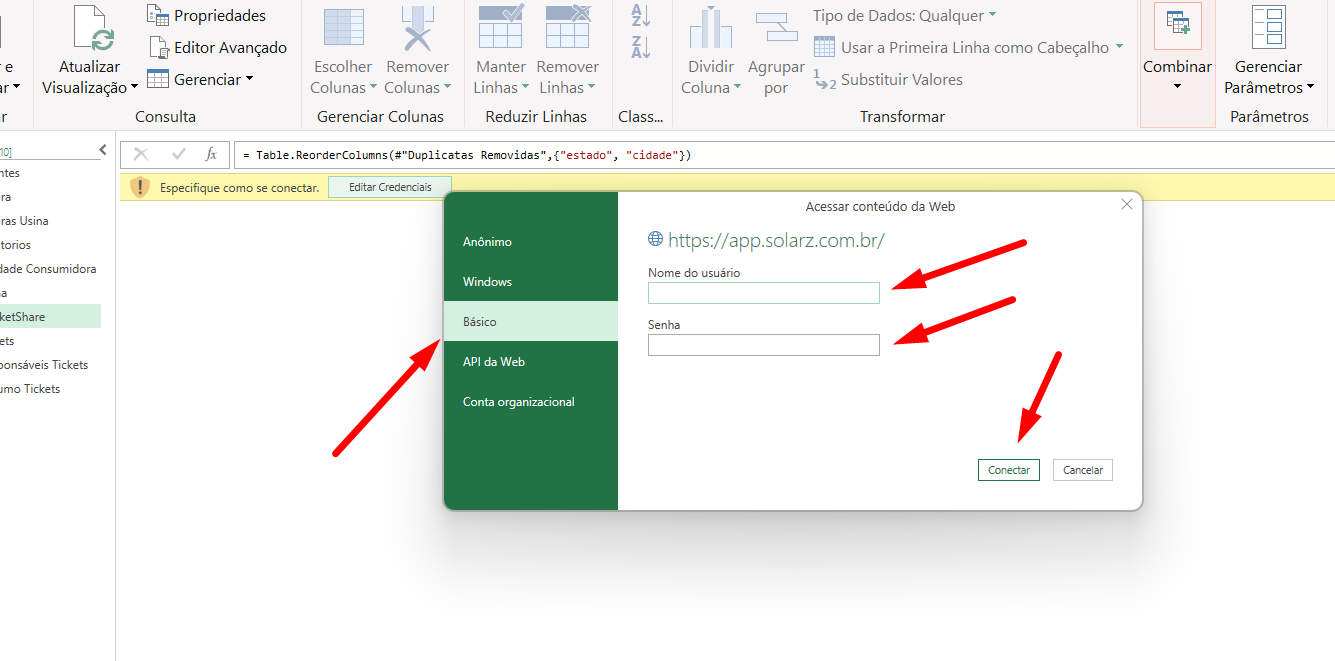Image resolution: width=1335 pixels, height=661 pixels.
Task: Choose Conta organizacional authentication
Action: 518,402
